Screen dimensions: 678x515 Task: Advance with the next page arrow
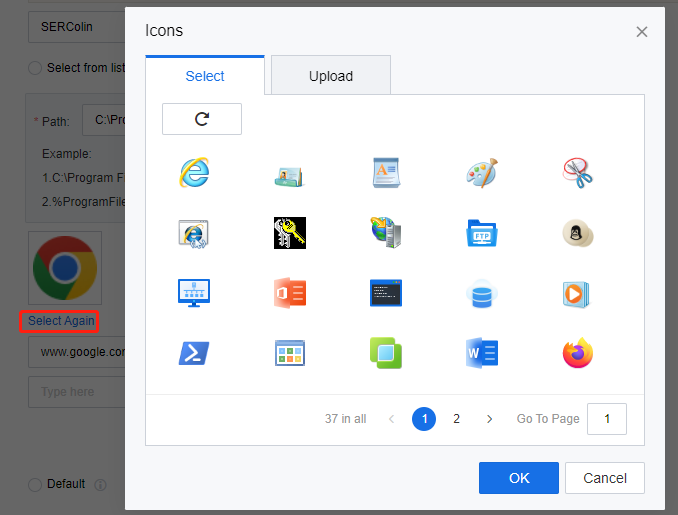point(489,419)
